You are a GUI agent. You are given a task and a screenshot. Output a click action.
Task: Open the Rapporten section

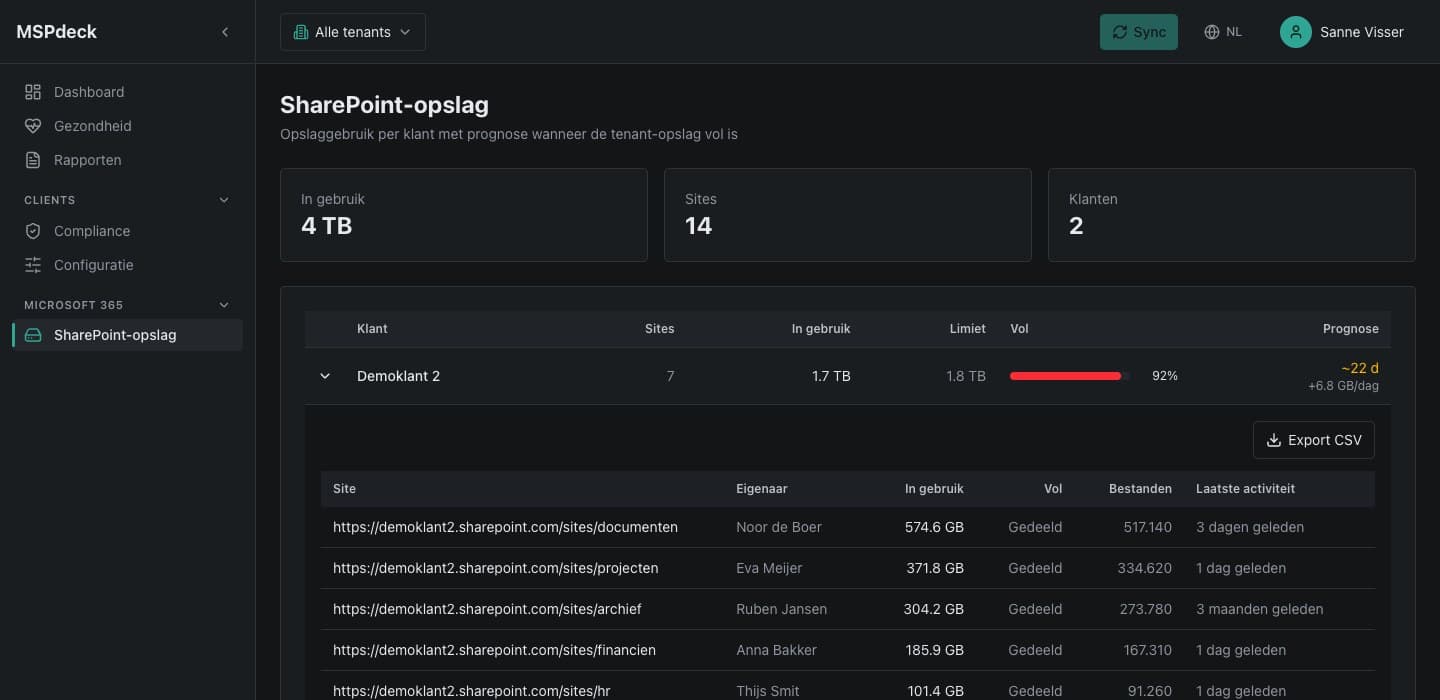pos(127,160)
